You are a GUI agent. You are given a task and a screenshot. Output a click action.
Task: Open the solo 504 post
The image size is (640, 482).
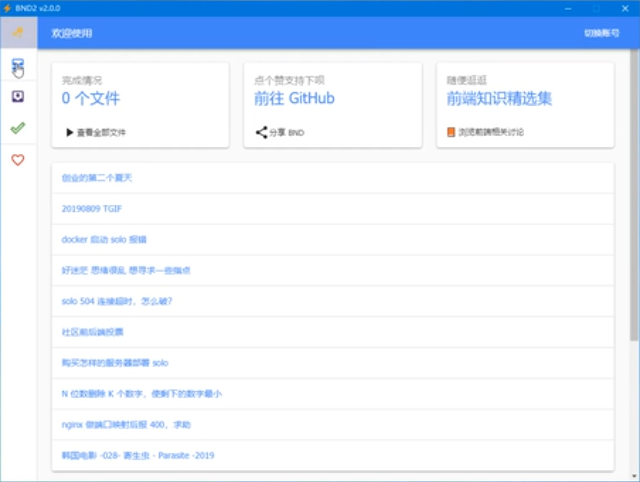[x=117, y=301]
